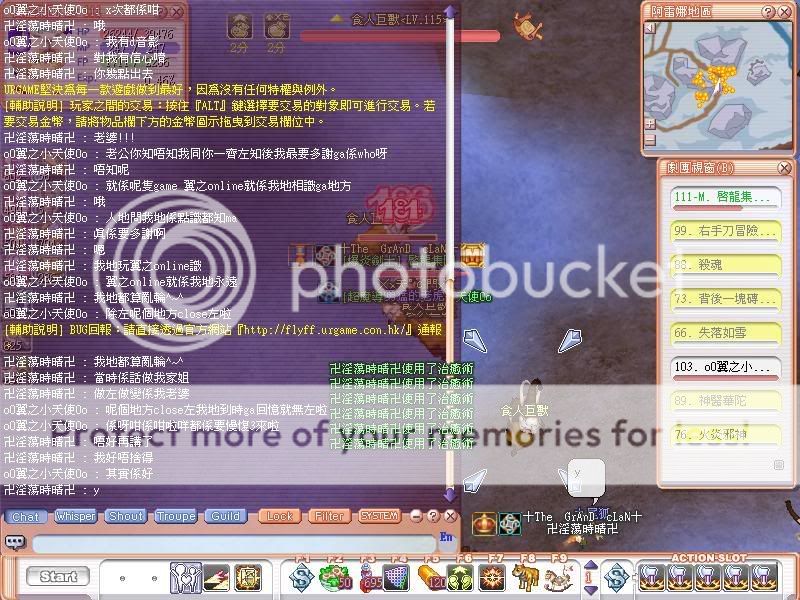
Task: Click the speech bubble icon beside chat input
Action: [15, 543]
